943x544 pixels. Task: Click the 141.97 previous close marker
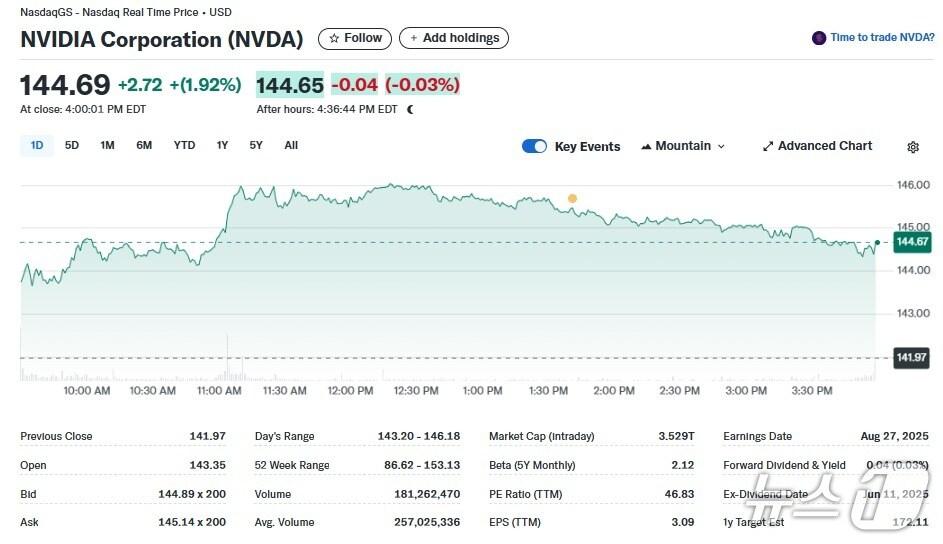coord(911,358)
